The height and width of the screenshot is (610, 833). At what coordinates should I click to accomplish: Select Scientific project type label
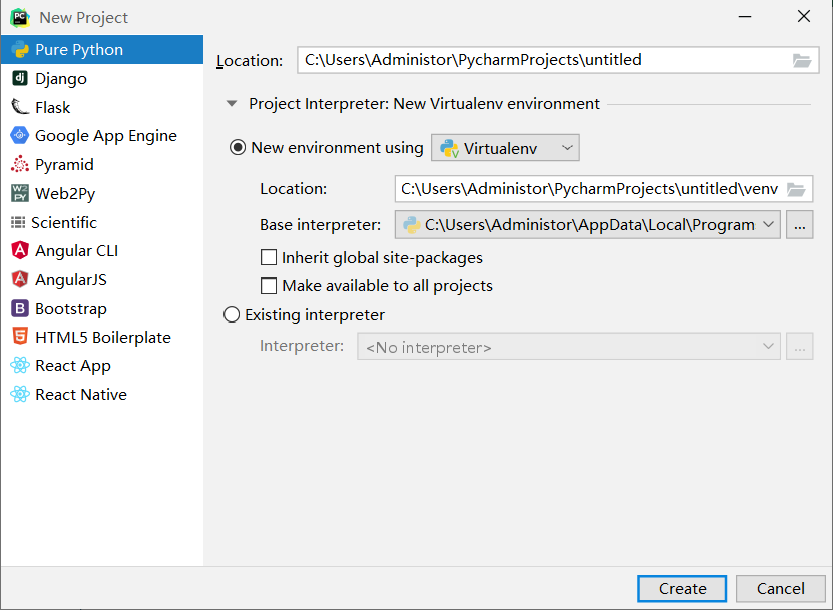click(64, 222)
